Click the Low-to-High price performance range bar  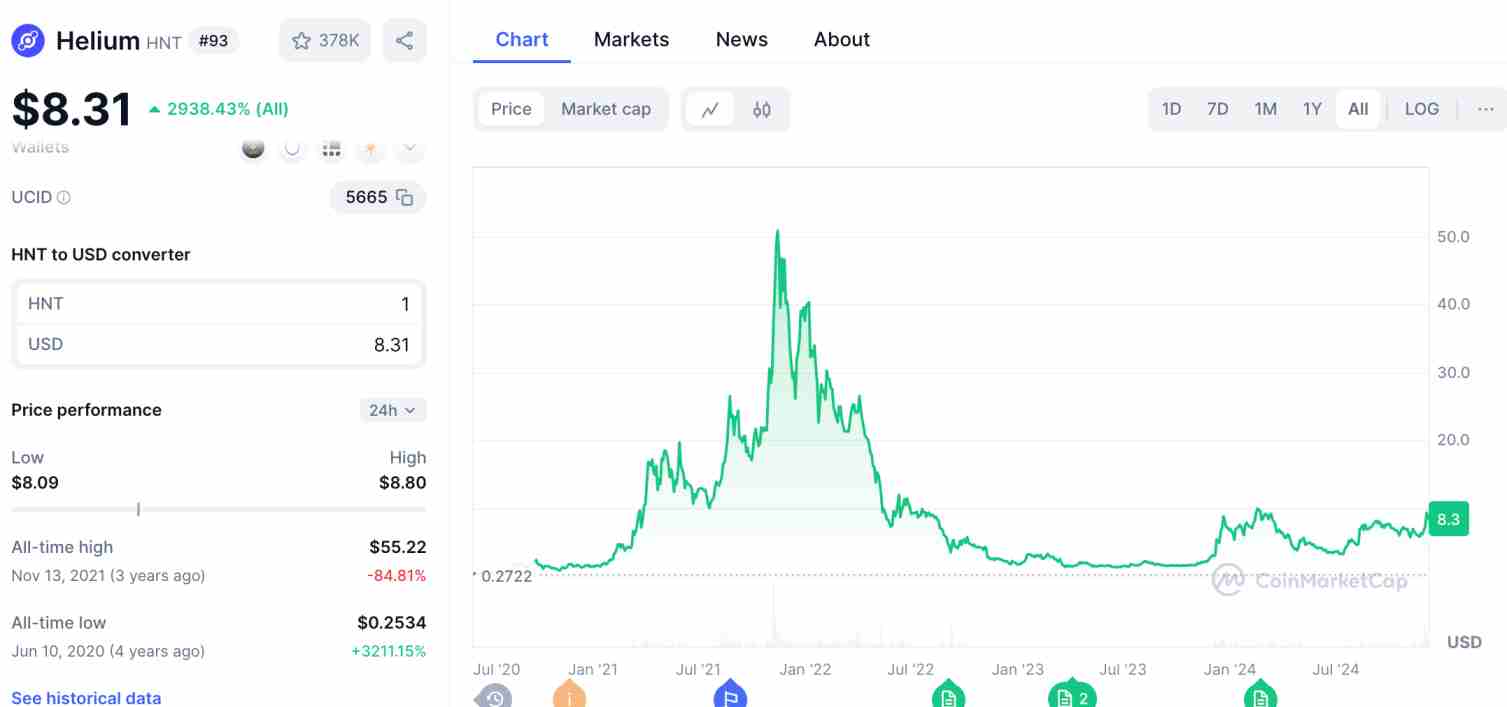click(x=218, y=509)
